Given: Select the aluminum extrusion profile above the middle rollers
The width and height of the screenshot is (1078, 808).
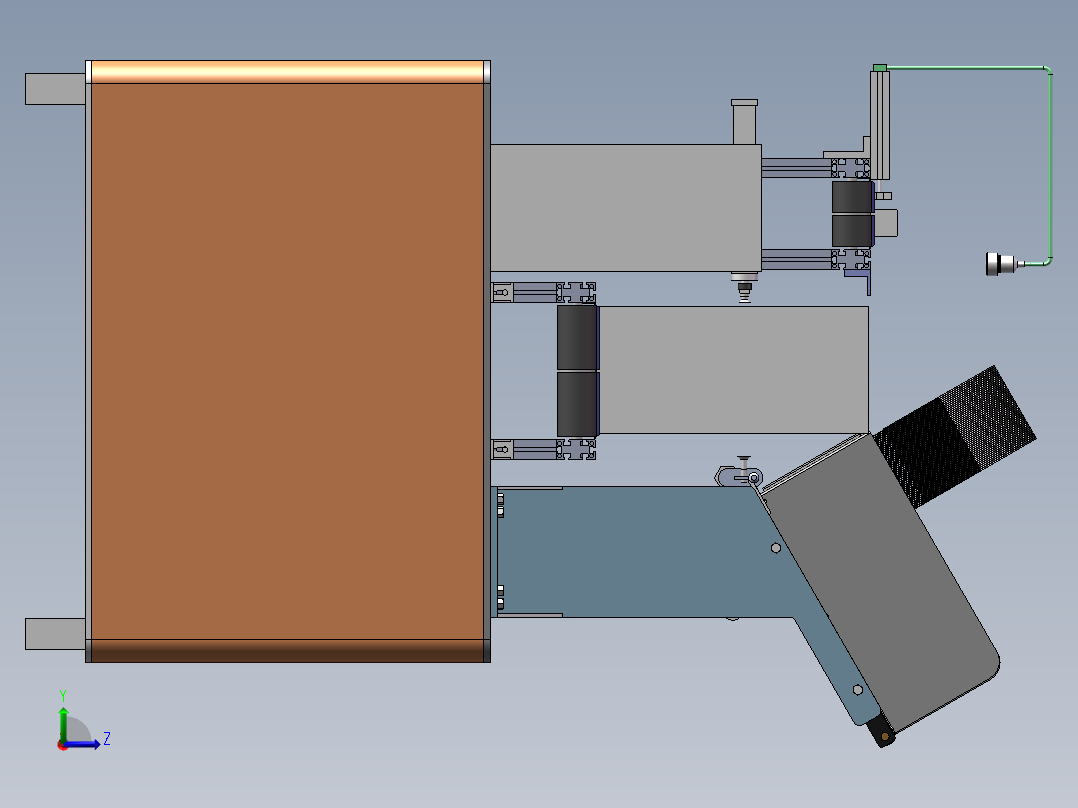Looking at the screenshot, I should point(576,292).
